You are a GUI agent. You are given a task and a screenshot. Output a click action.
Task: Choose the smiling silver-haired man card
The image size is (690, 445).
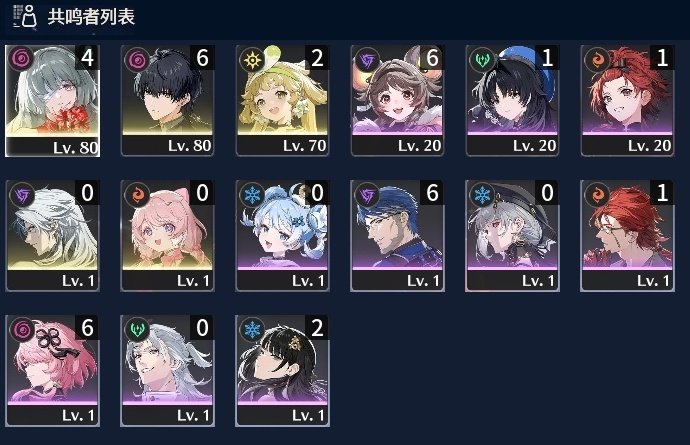(167, 371)
